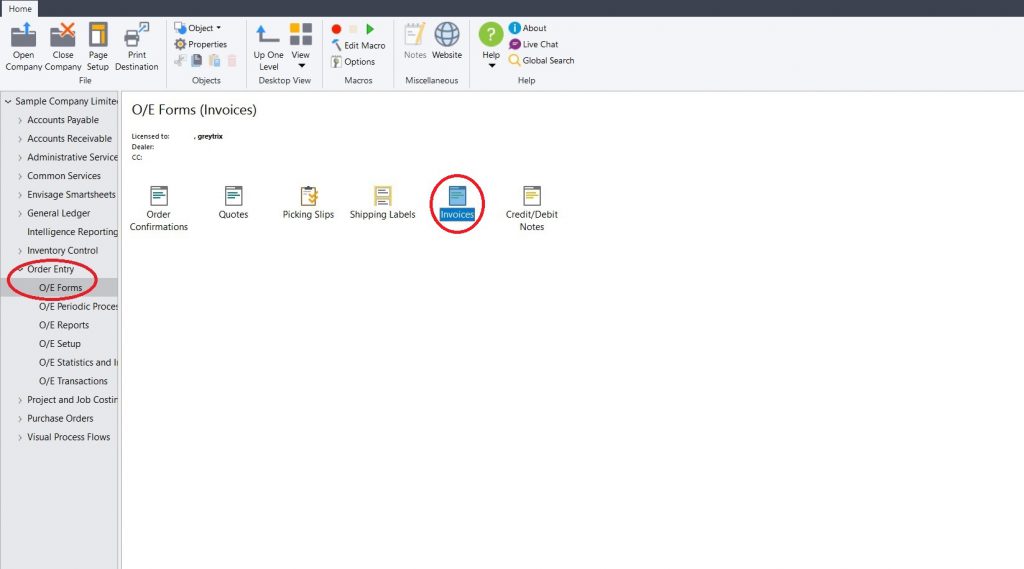Select Accounts Payable label in the tree

[x=63, y=120]
